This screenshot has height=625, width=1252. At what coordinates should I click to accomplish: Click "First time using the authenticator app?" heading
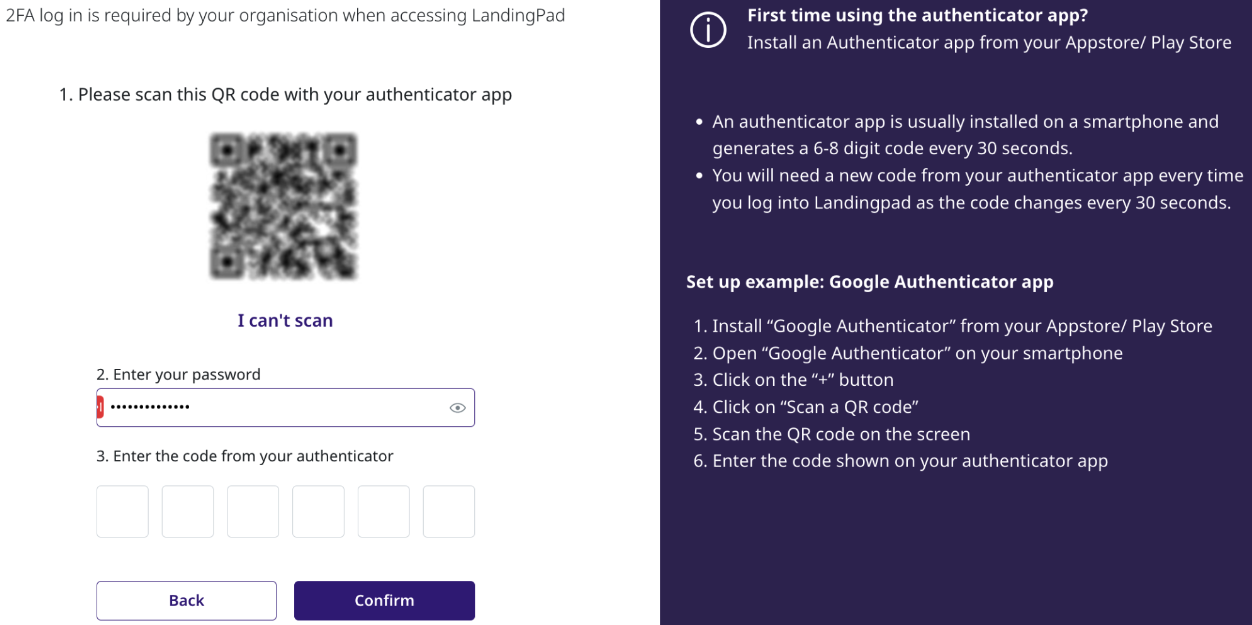click(x=917, y=16)
